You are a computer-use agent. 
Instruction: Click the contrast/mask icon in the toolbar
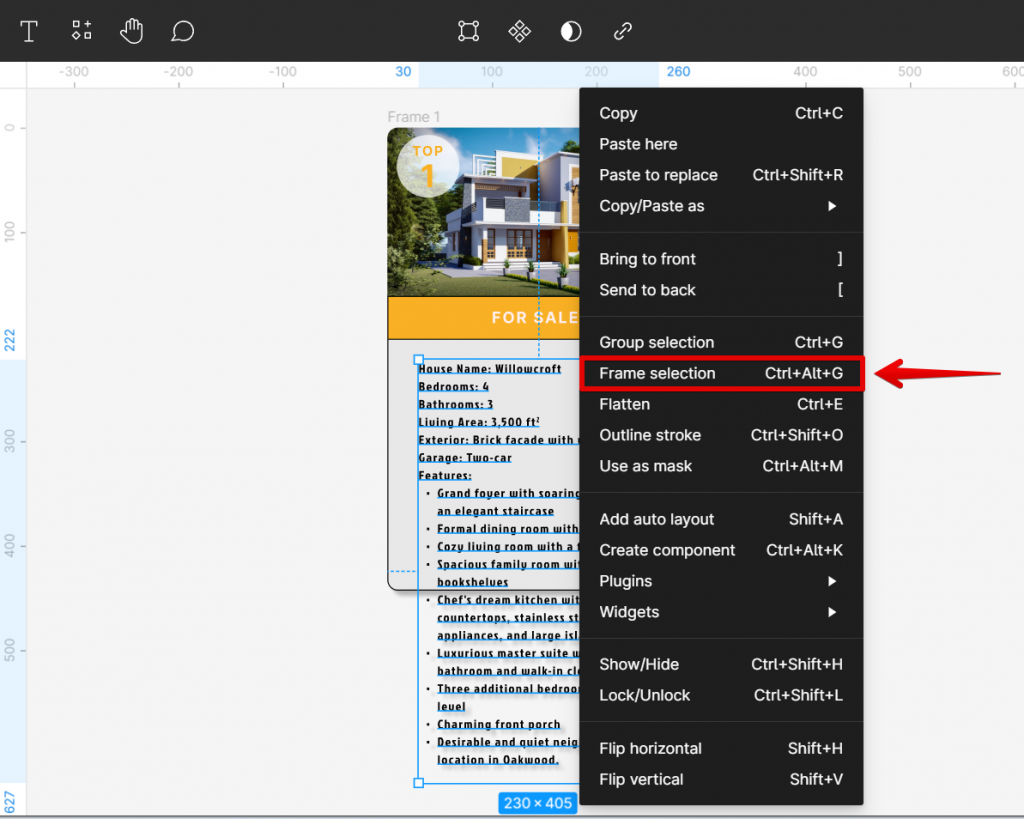570,31
